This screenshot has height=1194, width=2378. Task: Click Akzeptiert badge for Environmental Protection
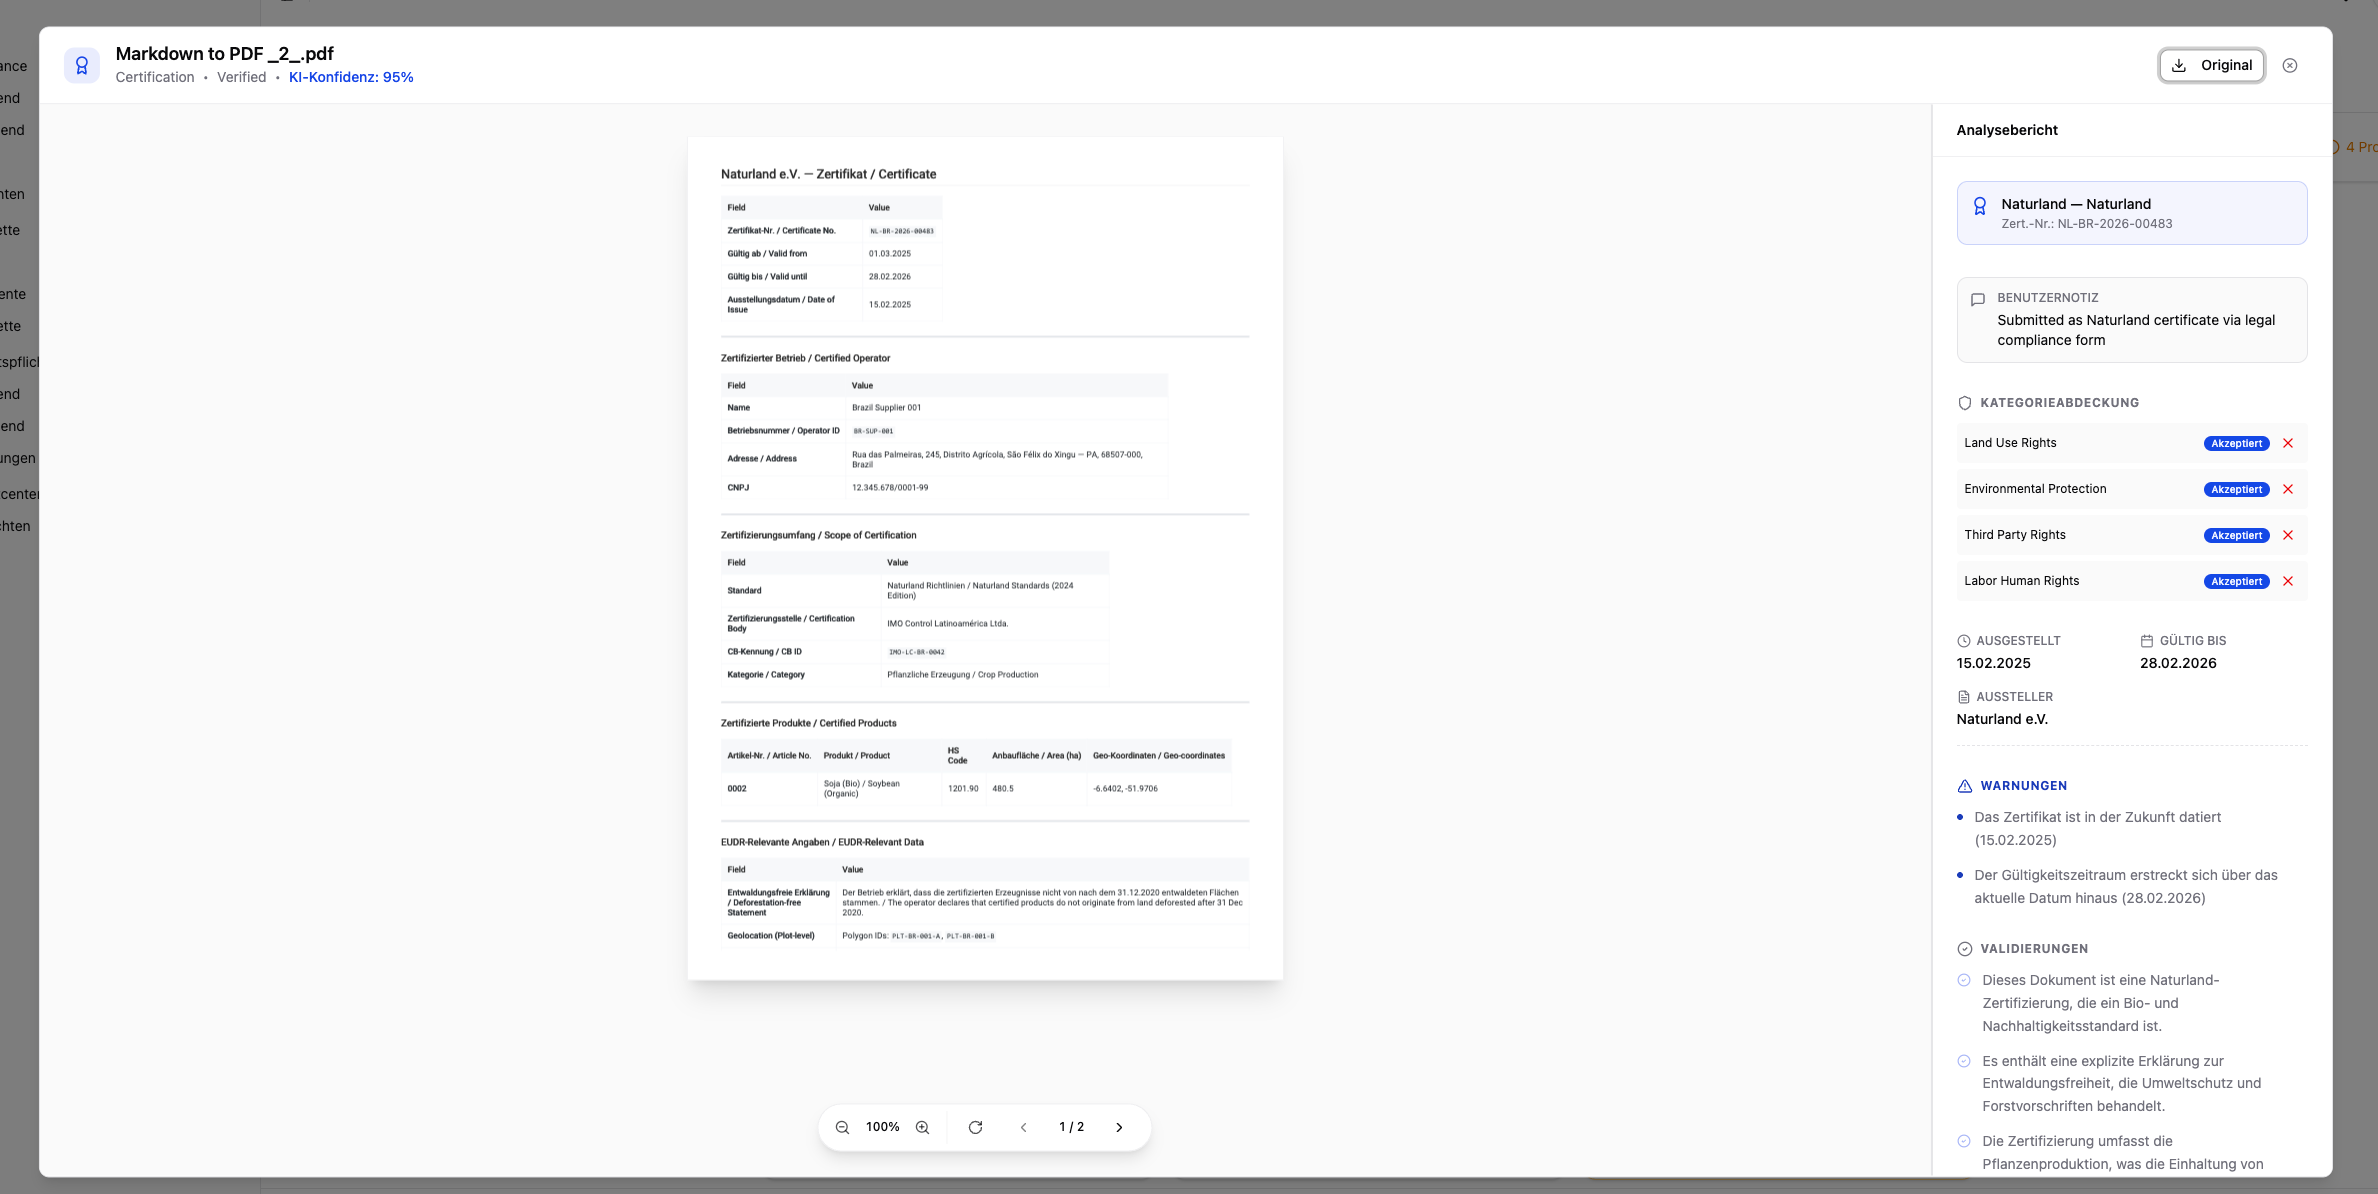point(2236,490)
